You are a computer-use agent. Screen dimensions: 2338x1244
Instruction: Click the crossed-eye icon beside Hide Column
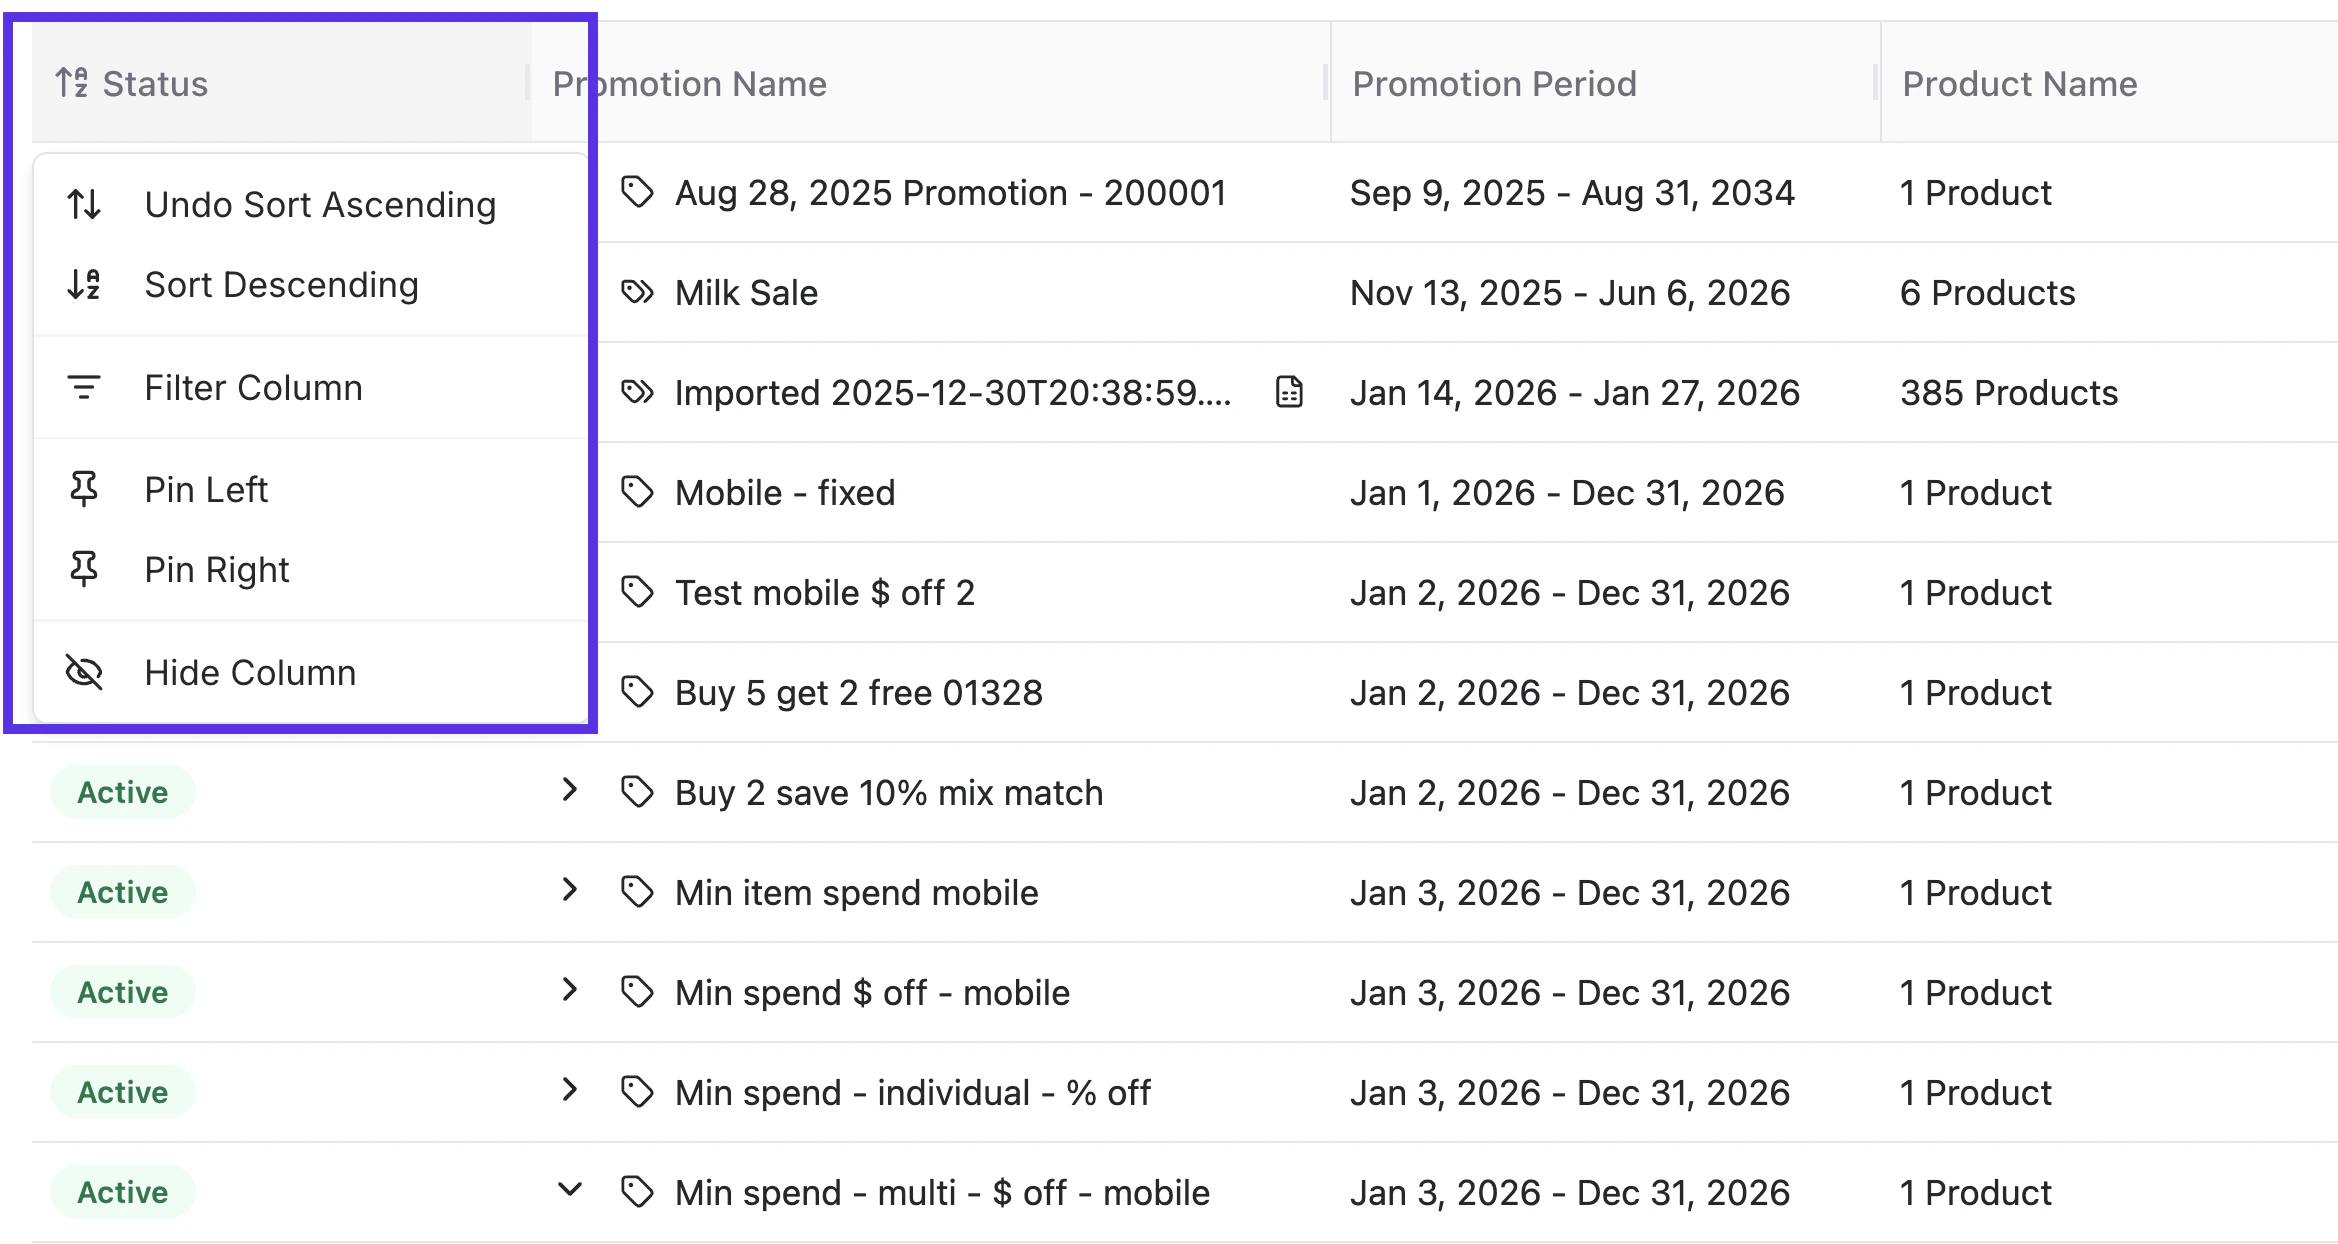pyautogui.click(x=84, y=672)
